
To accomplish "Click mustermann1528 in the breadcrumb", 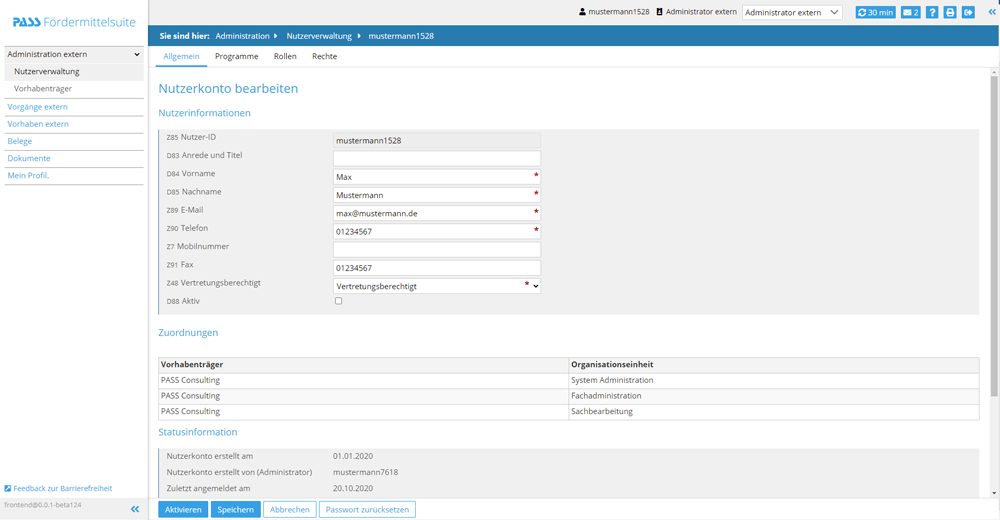I will (x=401, y=36).
